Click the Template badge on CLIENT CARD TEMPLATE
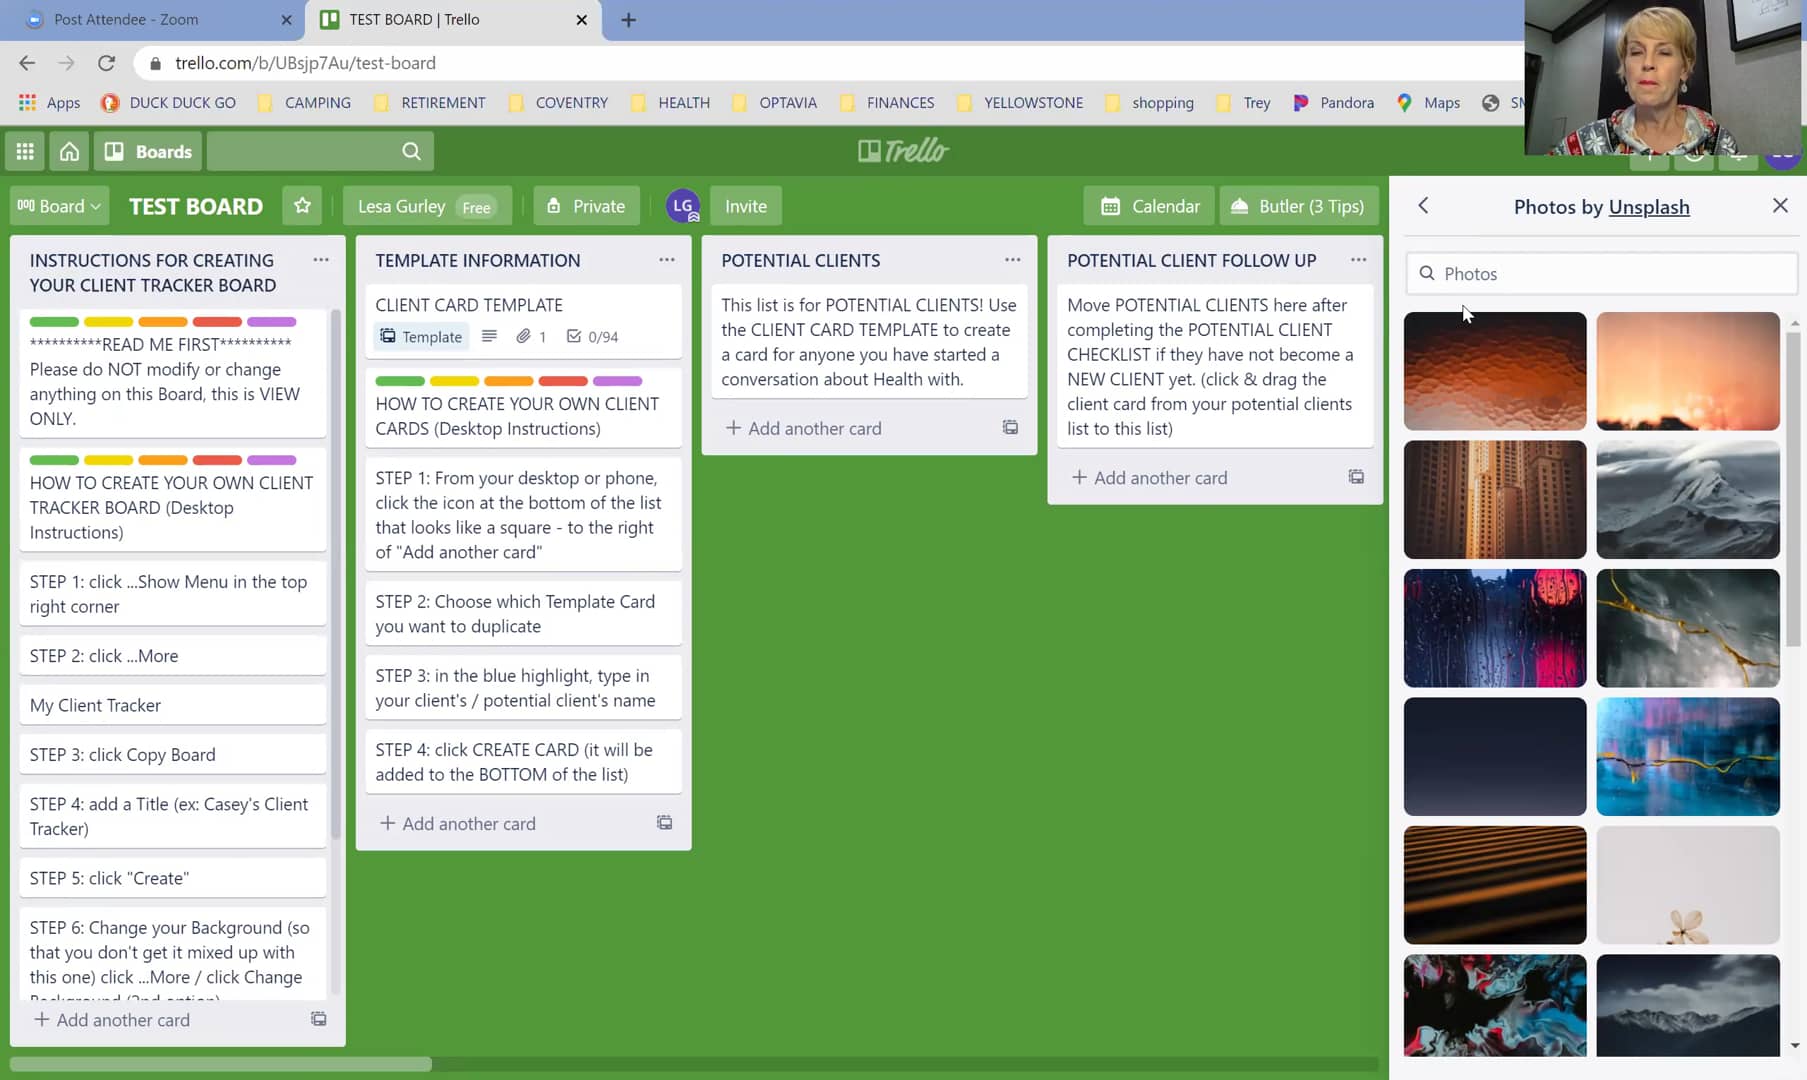1807x1080 pixels. [x=420, y=336]
